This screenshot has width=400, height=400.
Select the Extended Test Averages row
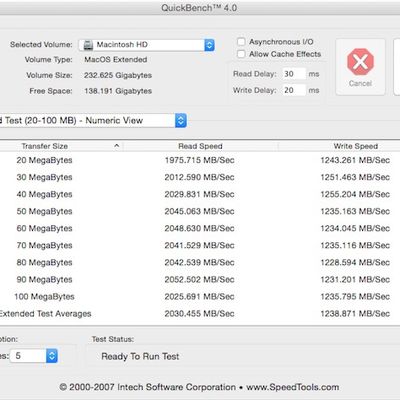click(200, 314)
